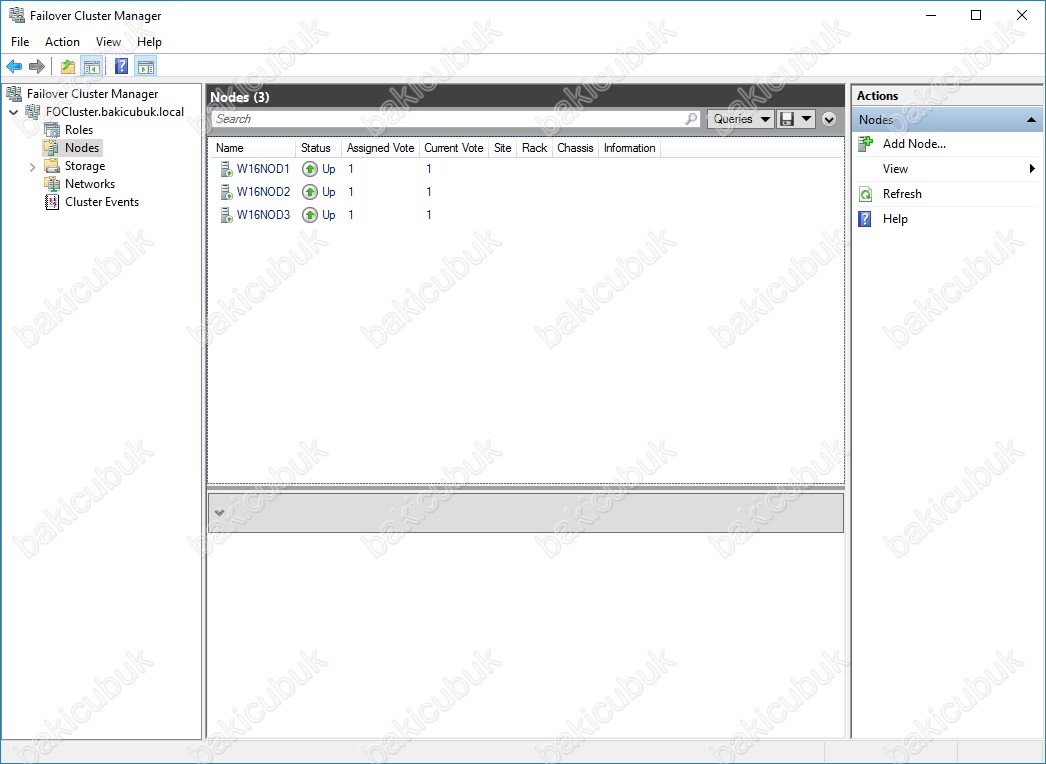Click the round expand chevron next to Queries

coord(829,119)
